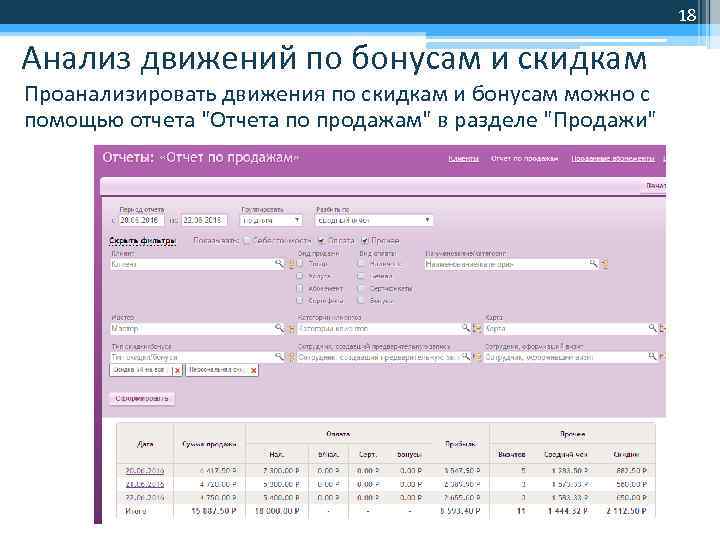Open the Клиенты report link in header

[x=464, y=158]
